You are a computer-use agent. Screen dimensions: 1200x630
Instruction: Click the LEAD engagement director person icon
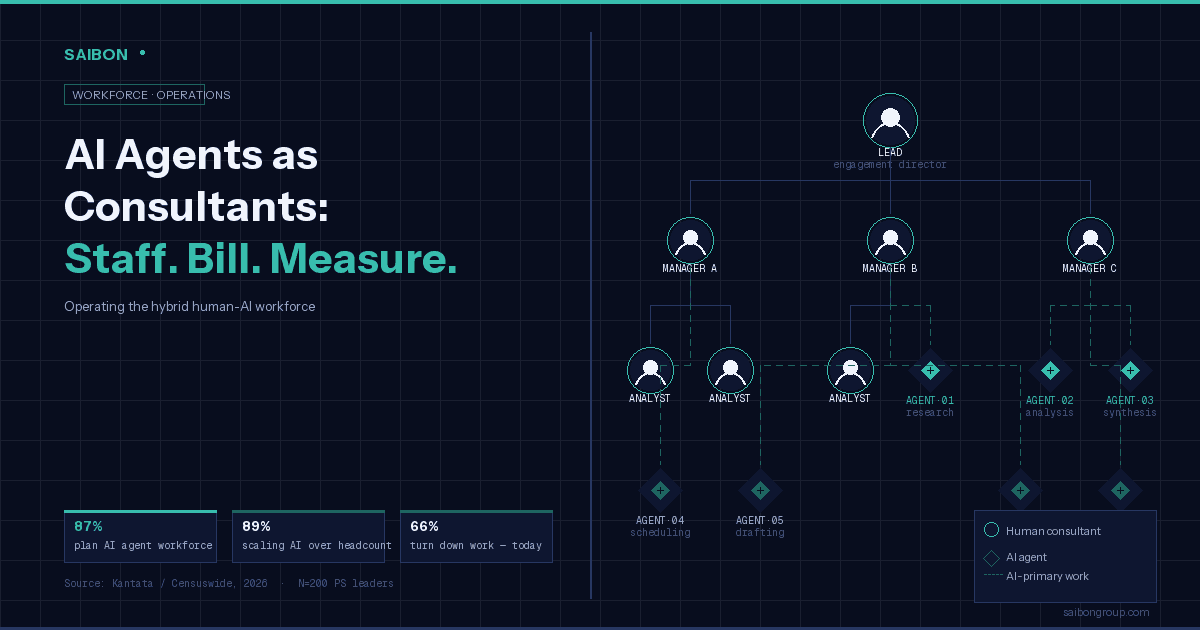tap(890, 120)
